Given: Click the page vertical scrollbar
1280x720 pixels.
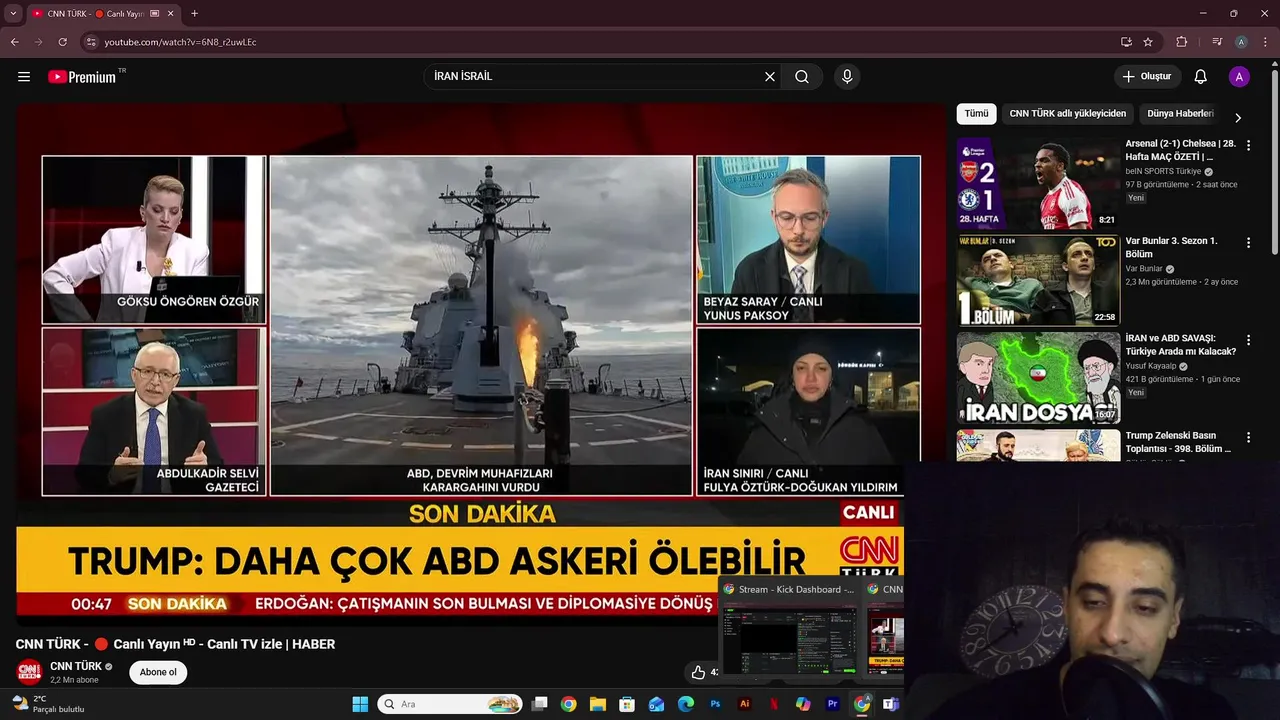Looking at the screenshot, I should (x=1274, y=160).
